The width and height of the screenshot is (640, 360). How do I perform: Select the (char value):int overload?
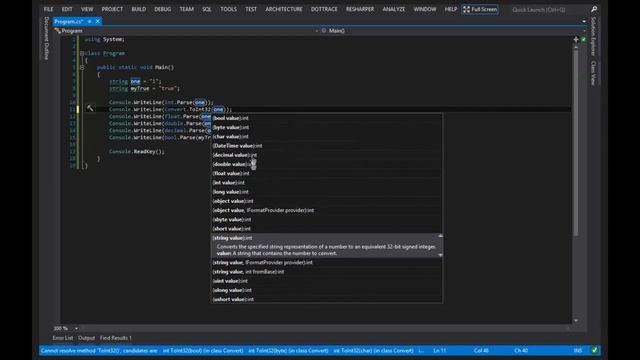click(327, 136)
